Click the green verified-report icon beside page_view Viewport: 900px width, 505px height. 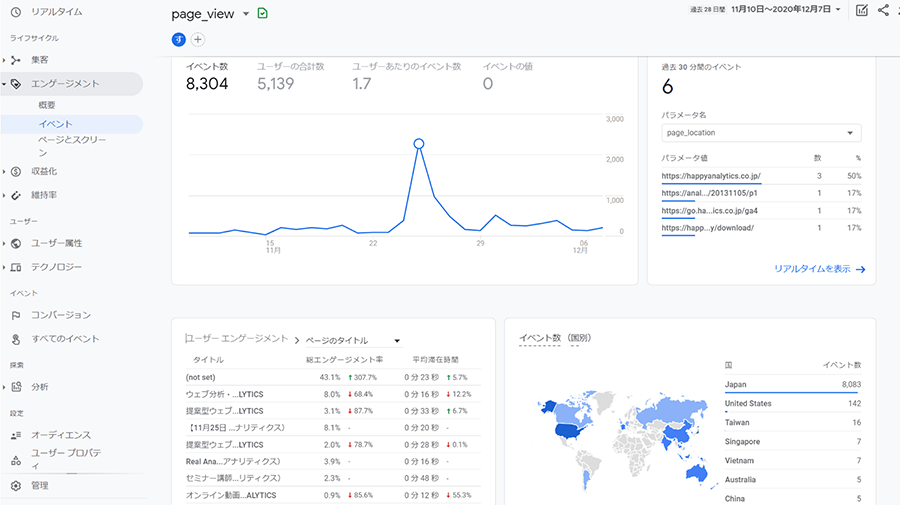[262, 13]
